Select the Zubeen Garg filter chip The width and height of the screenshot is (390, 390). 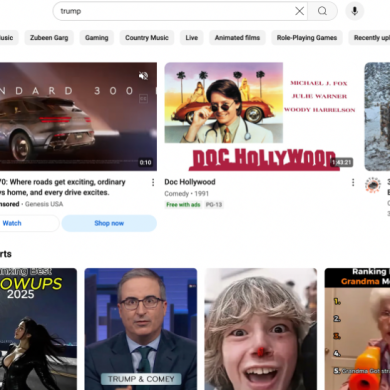click(49, 38)
